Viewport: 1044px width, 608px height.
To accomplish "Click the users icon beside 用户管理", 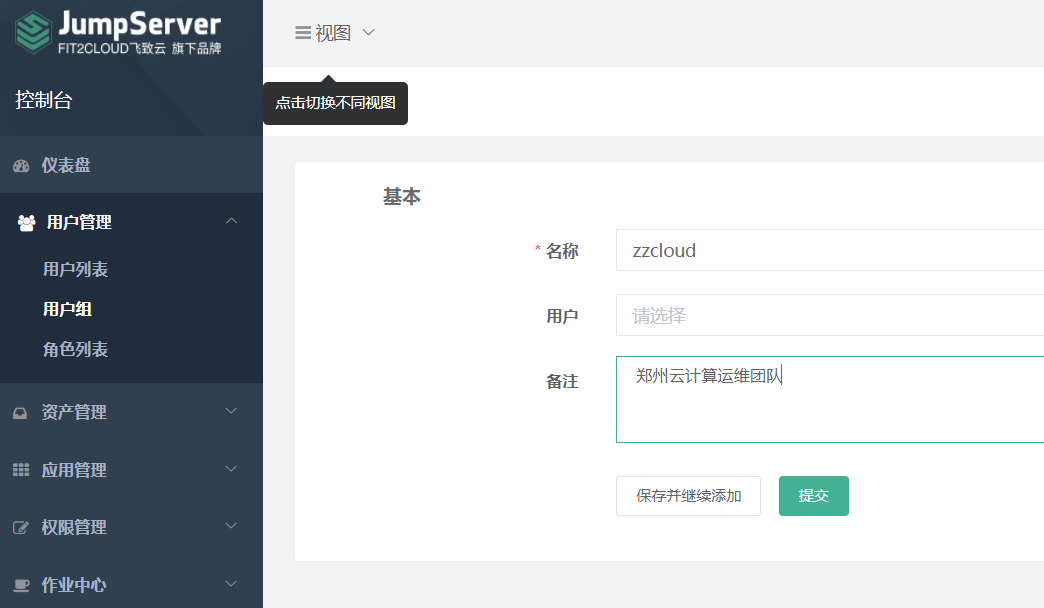I will click(27, 223).
